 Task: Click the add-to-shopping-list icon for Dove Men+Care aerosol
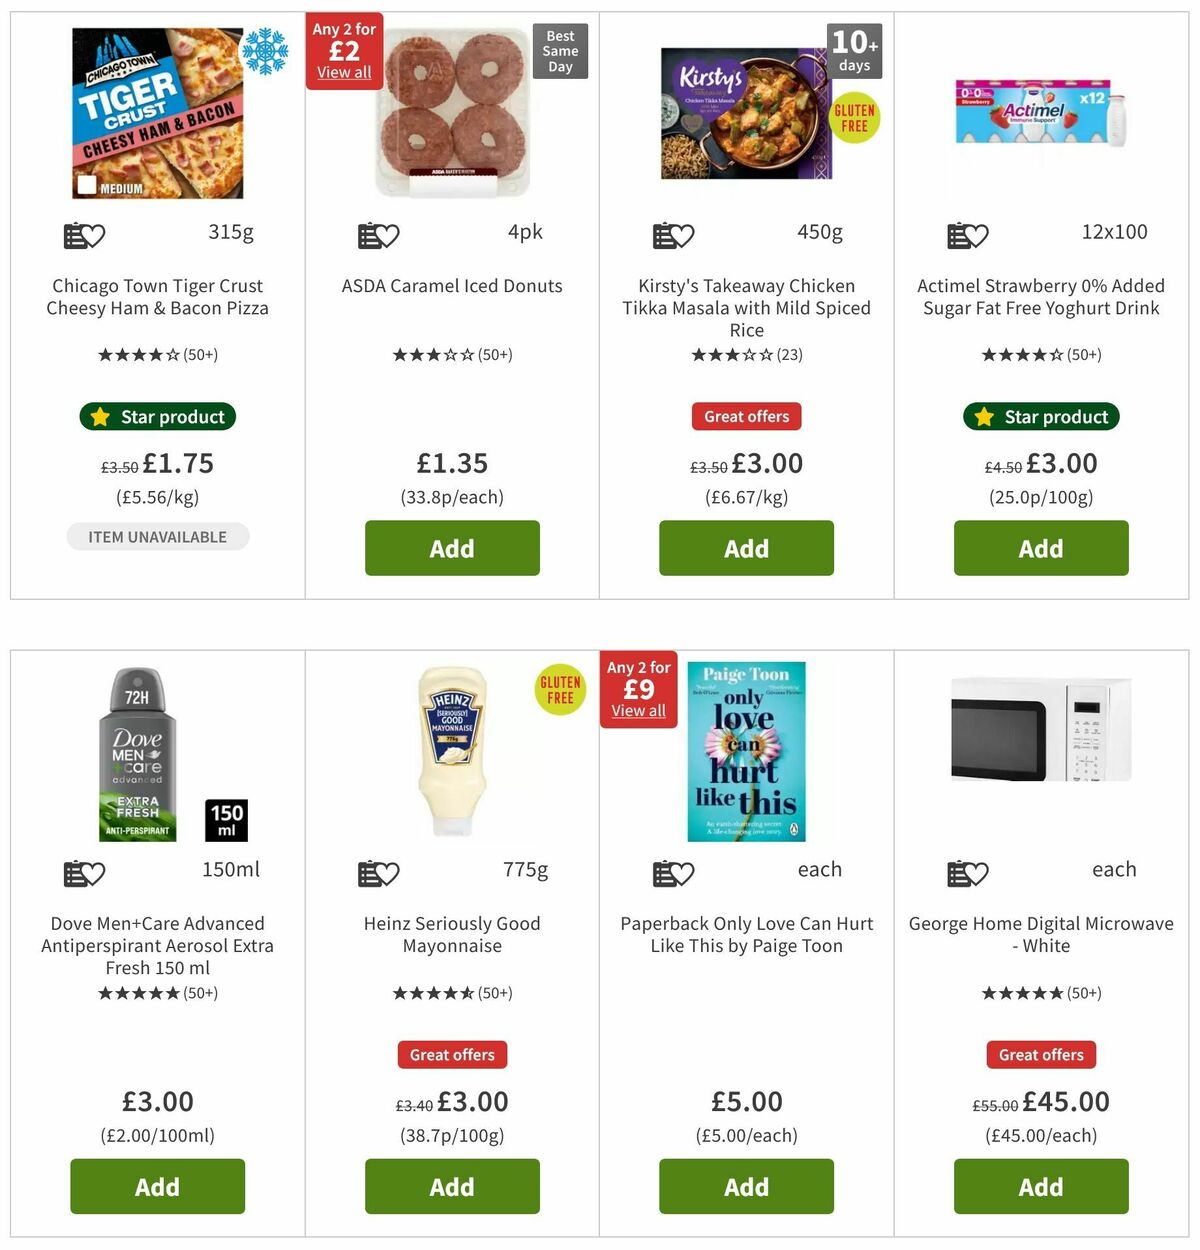(x=84, y=873)
